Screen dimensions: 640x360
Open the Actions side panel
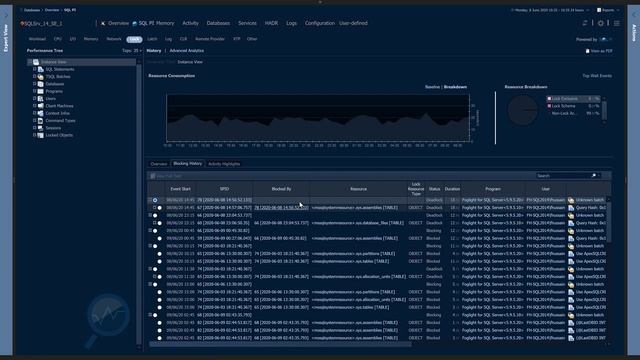[x=634, y=33]
